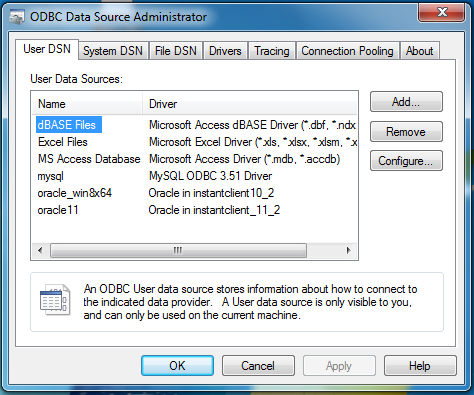Click Microsoft Access Driver (*.mdb, *.accdb) cell
Viewport: 474px width, 395px height.
(x=244, y=159)
